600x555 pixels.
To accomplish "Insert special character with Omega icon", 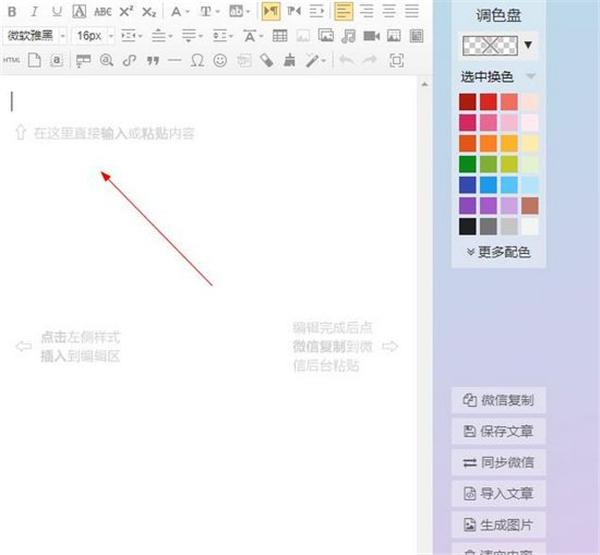I will pyautogui.click(x=197, y=60).
